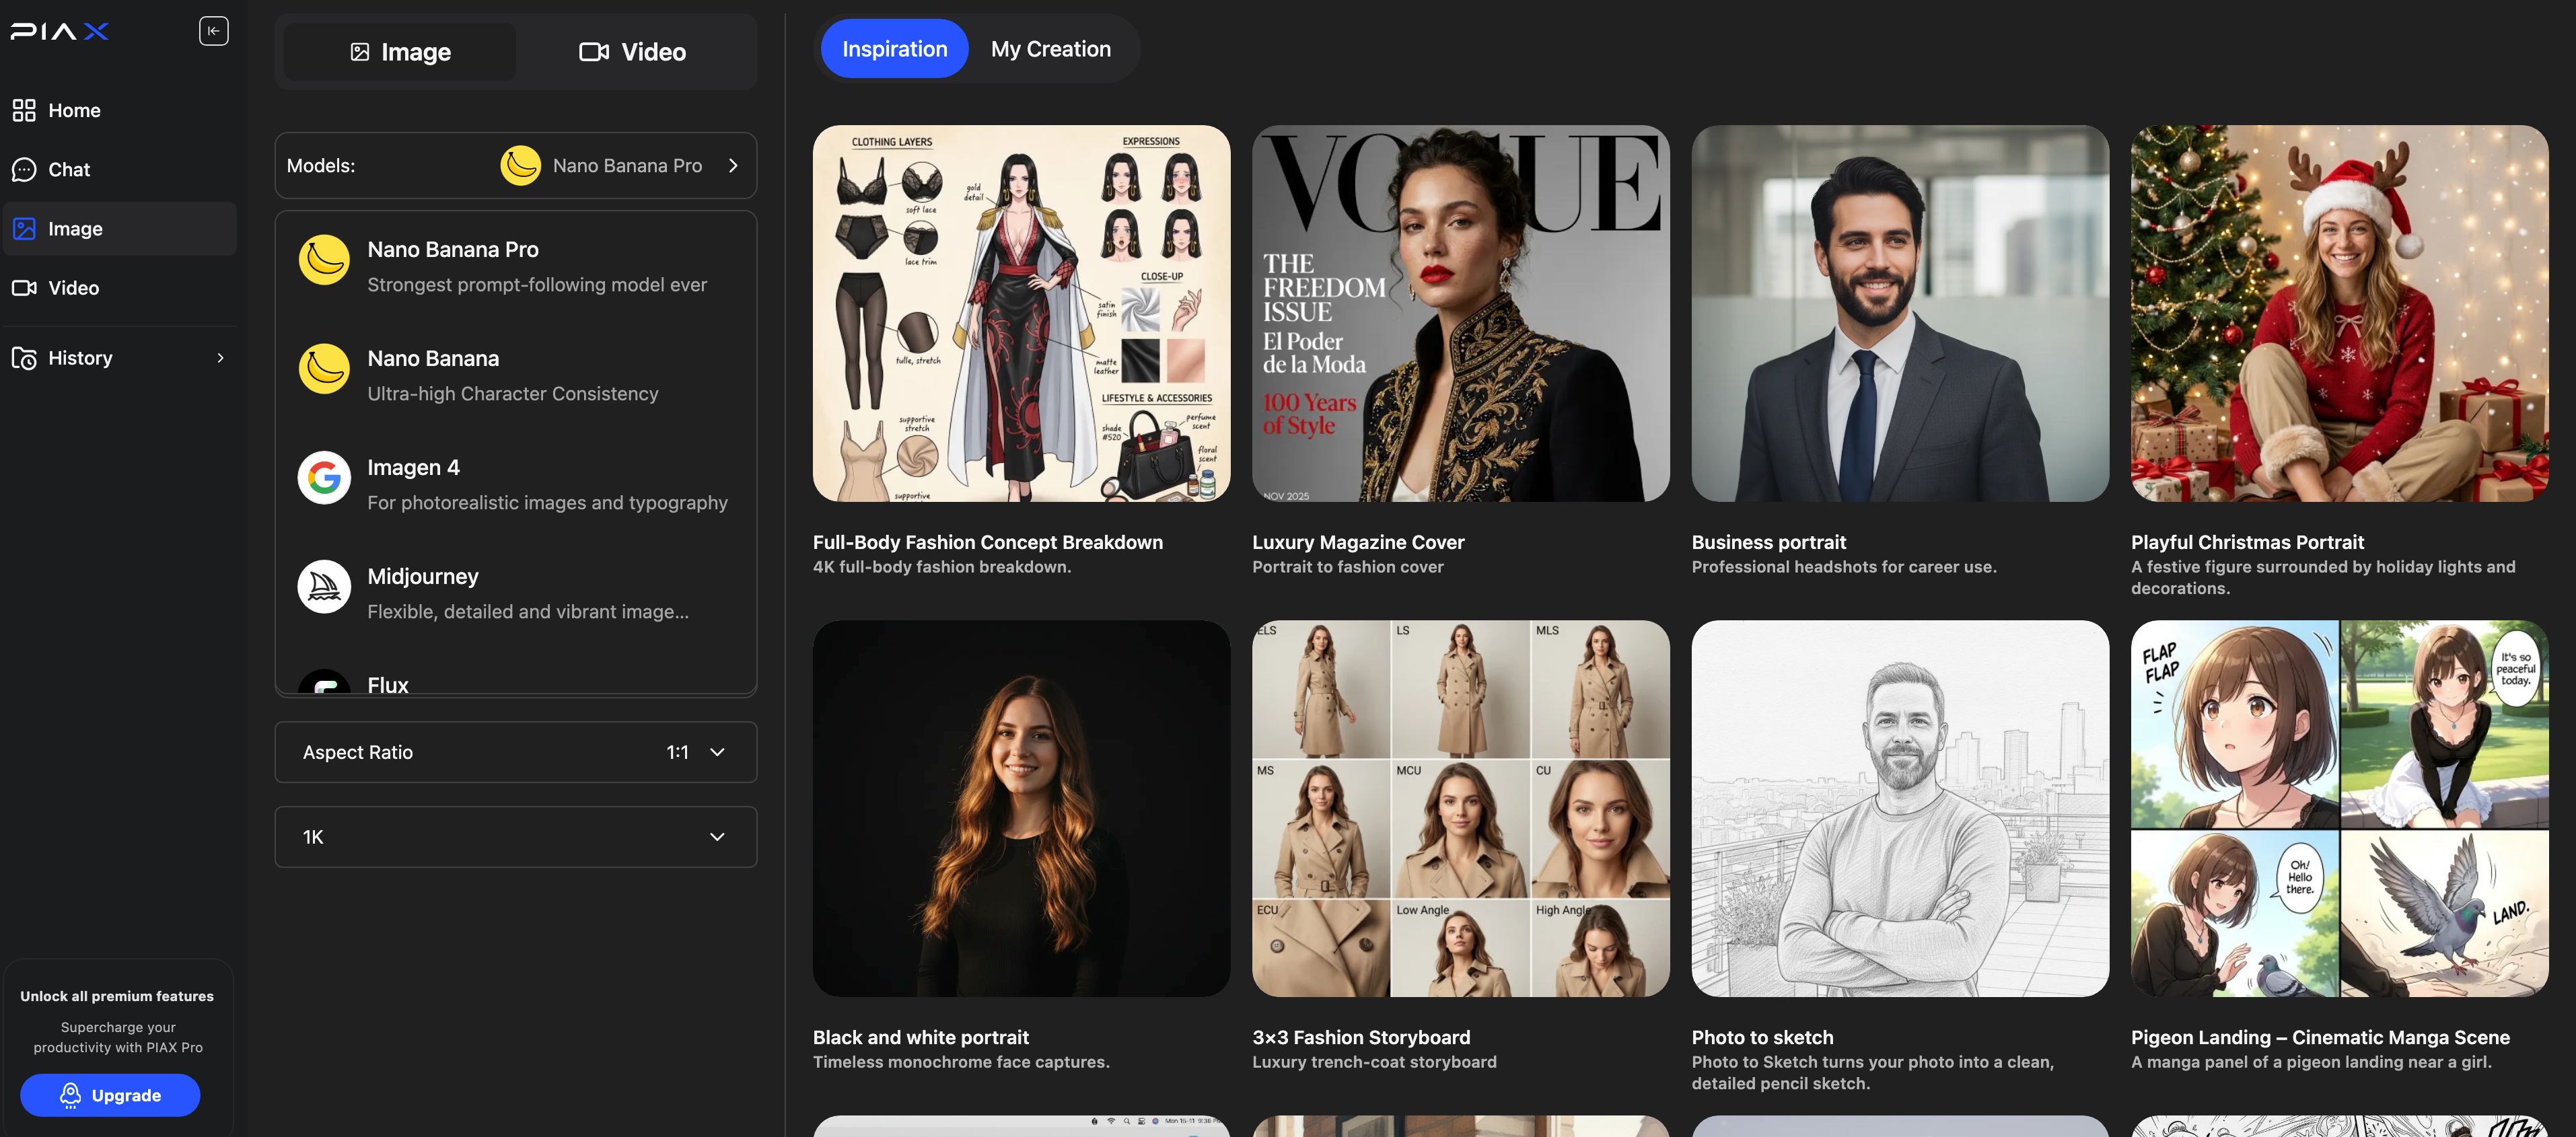
Task: Open the 1K resolution dropdown
Action: pos(515,837)
